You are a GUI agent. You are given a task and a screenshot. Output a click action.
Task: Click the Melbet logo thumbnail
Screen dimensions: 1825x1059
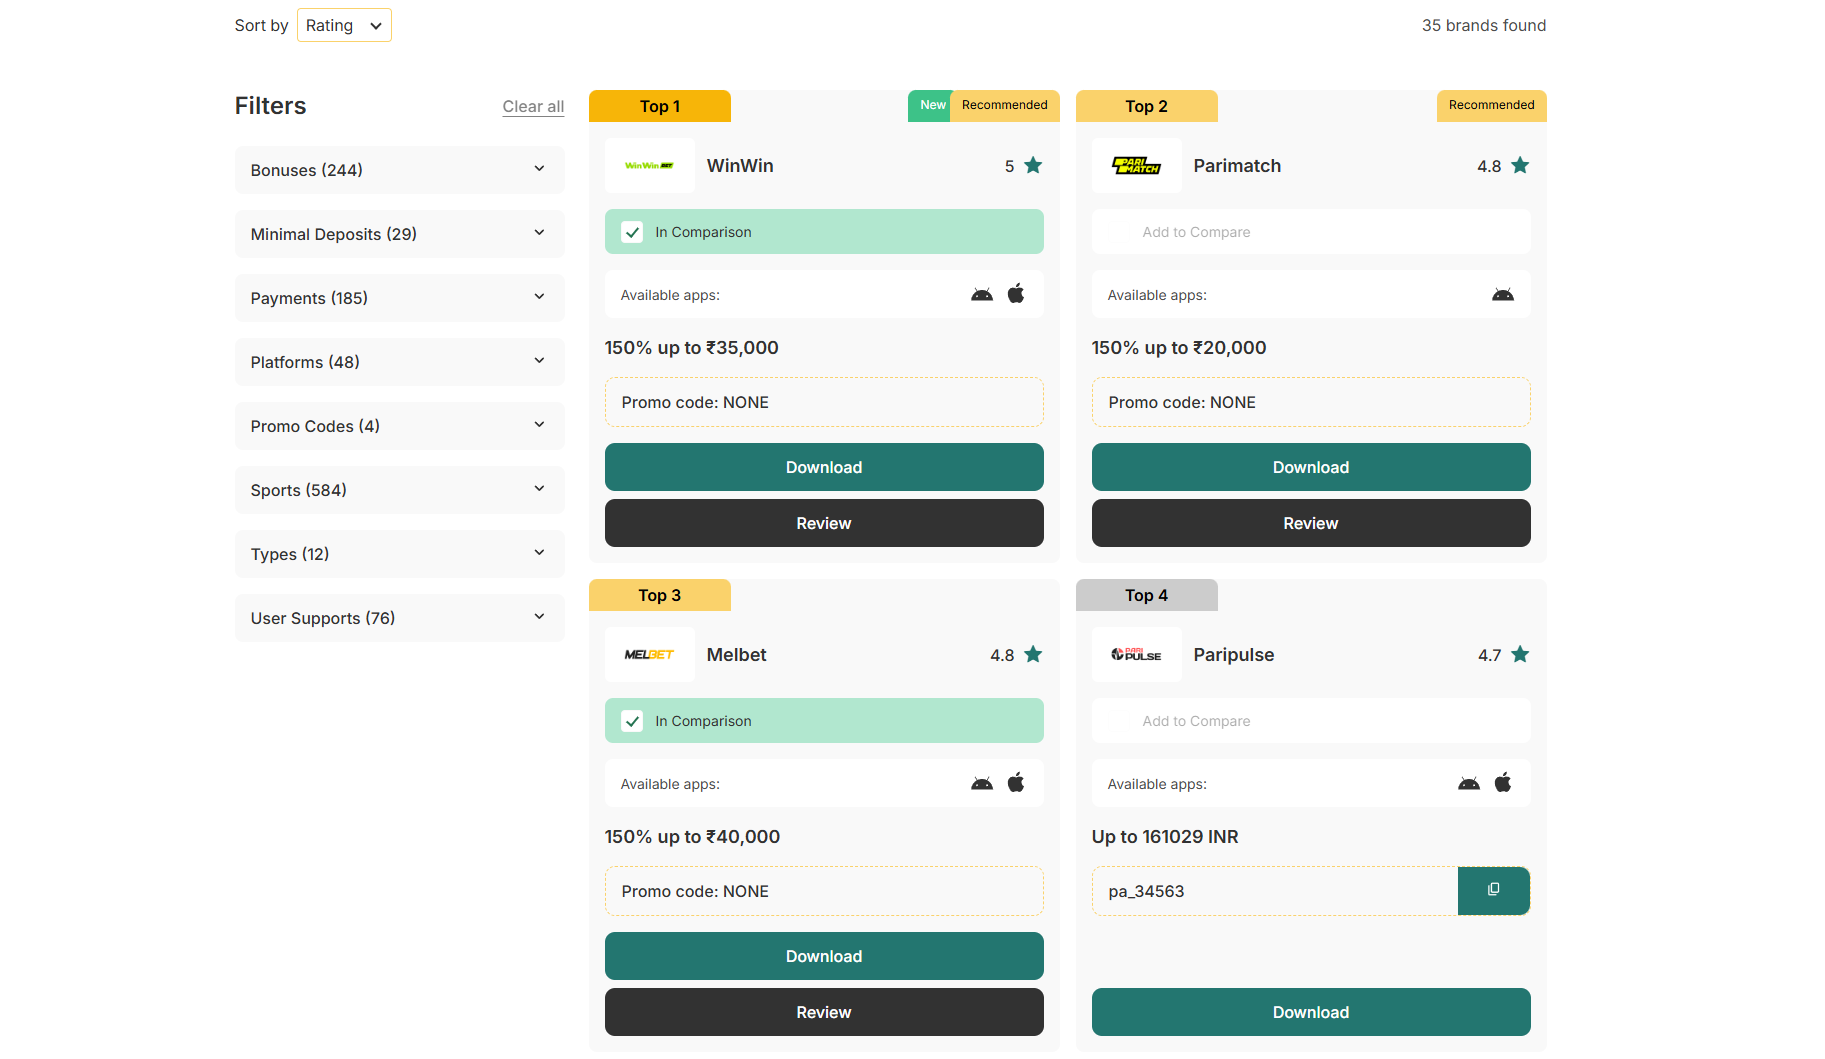click(x=649, y=655)
